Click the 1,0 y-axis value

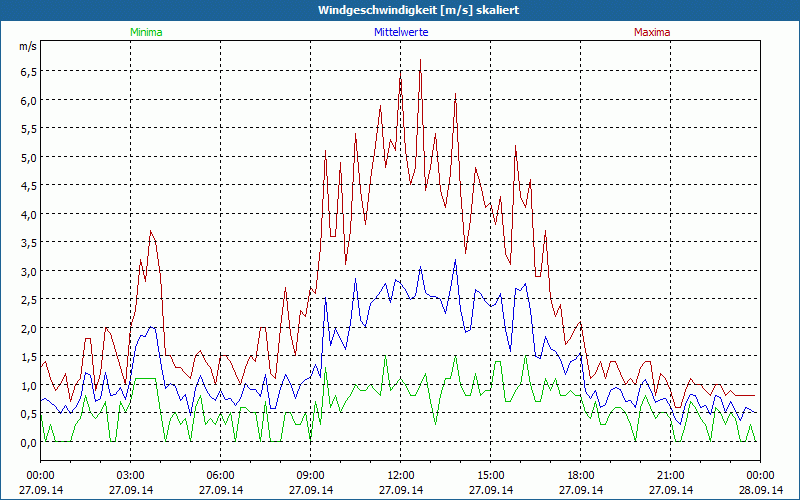[x=29, y=386]
